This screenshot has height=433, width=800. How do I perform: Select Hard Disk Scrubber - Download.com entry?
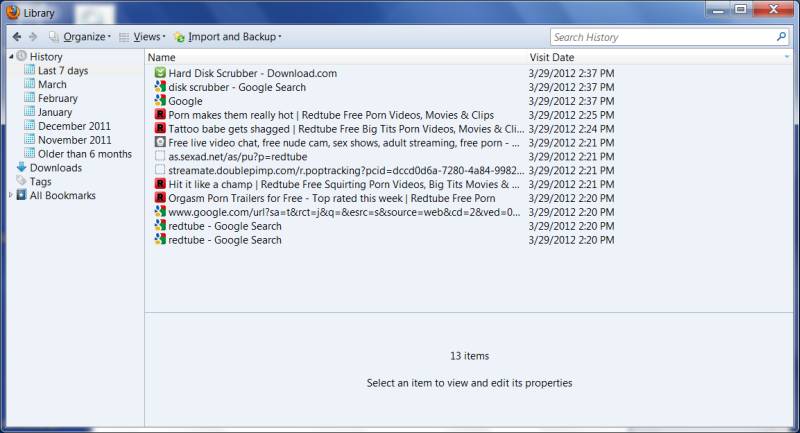point(253,73)
